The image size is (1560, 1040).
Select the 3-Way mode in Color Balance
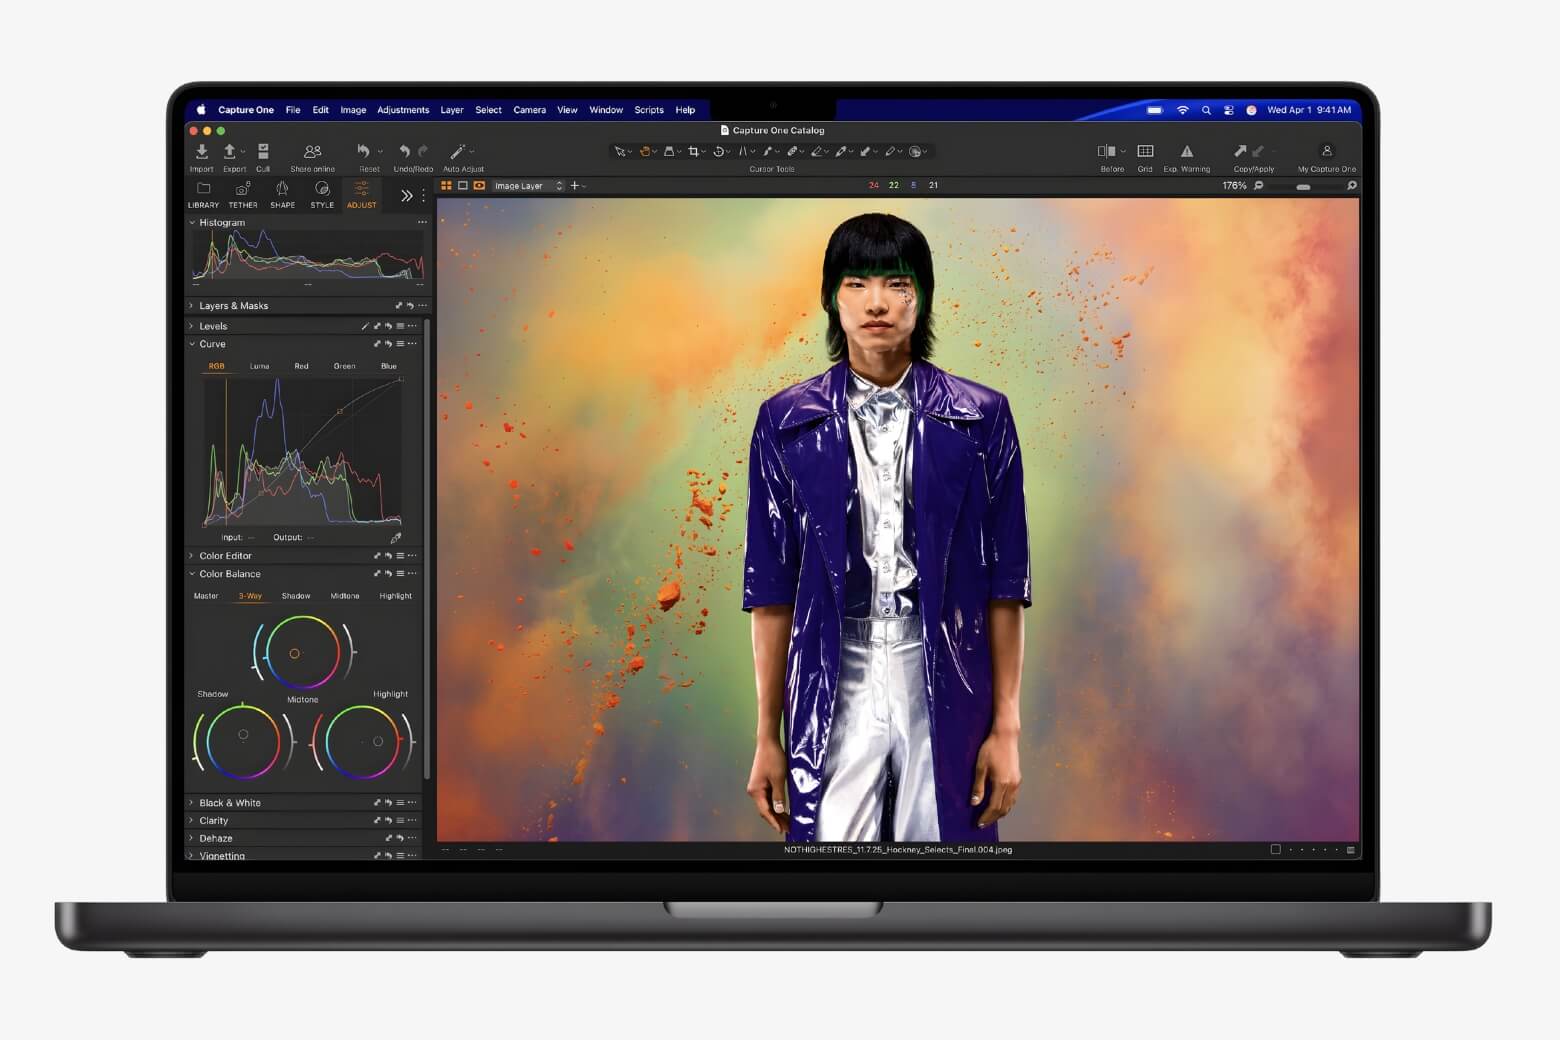(x=248, y=595)
